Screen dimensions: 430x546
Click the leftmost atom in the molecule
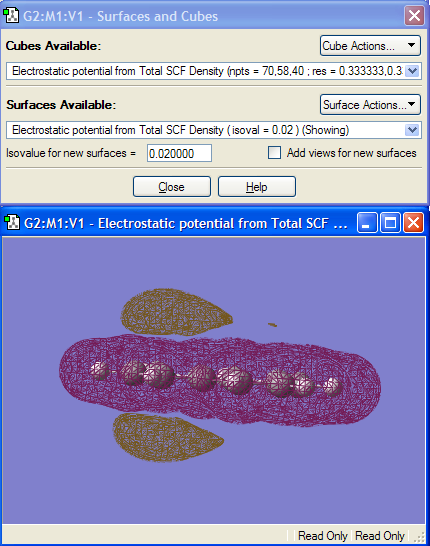tap(100, 371)
